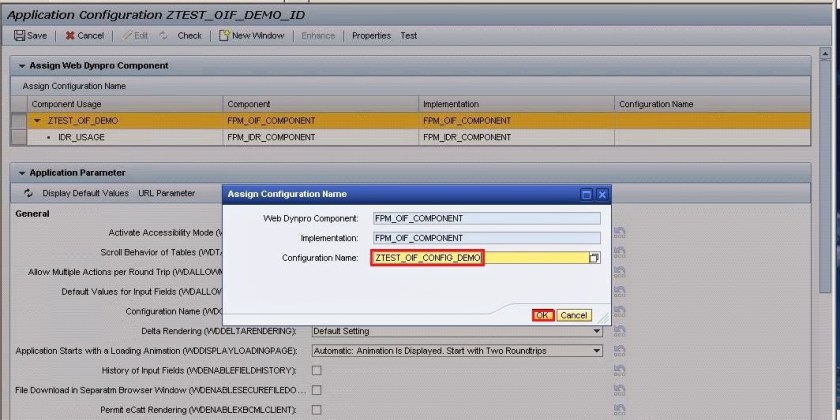The image size is (840, 420).
Task: Toggle the History of Input Fields checkbox
Action: tap(317, 371)
